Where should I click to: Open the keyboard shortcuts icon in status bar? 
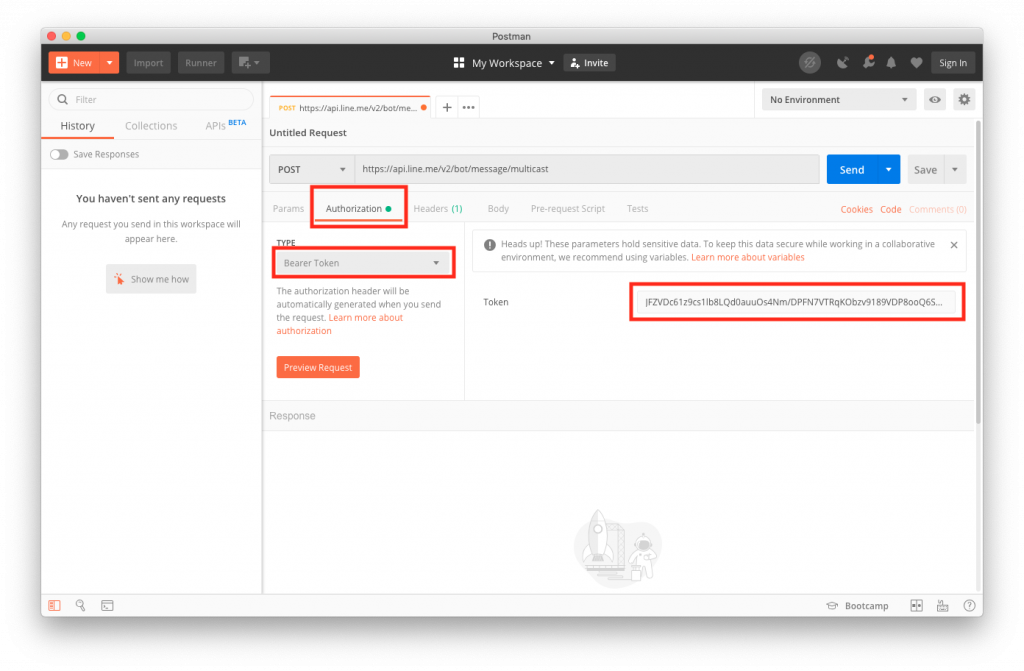point(942,606)
